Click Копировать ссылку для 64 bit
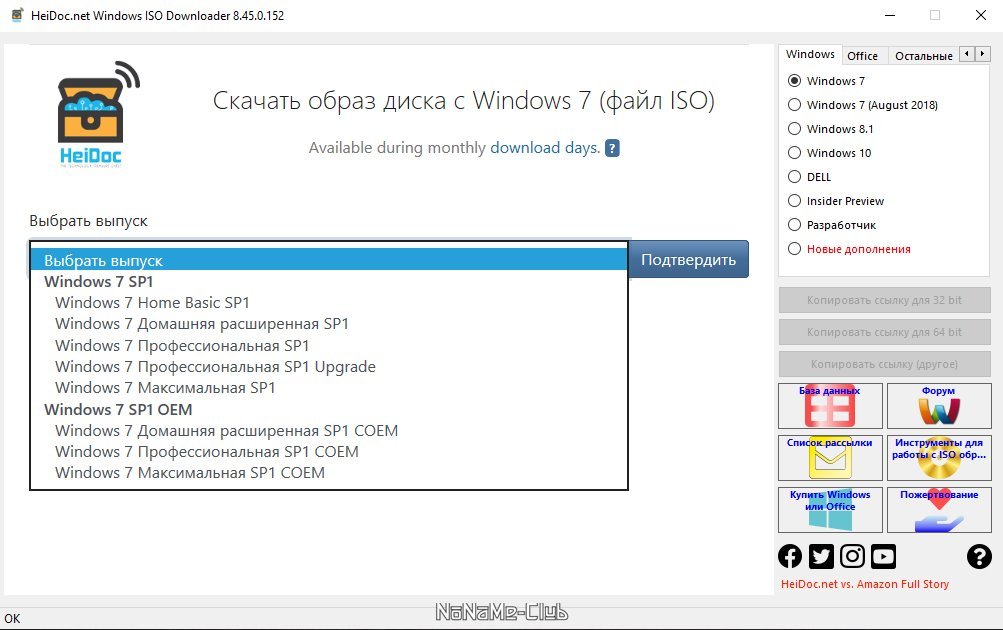The image size is (1003, 630). [x=885, y=332]
